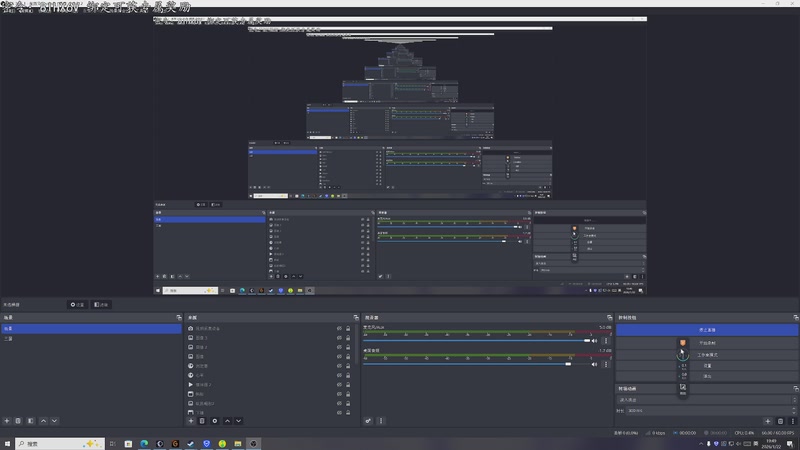Open the source Filters toolbar button
Image resolution: width=800 pixels, height=450 pixels.
point(101,305)
